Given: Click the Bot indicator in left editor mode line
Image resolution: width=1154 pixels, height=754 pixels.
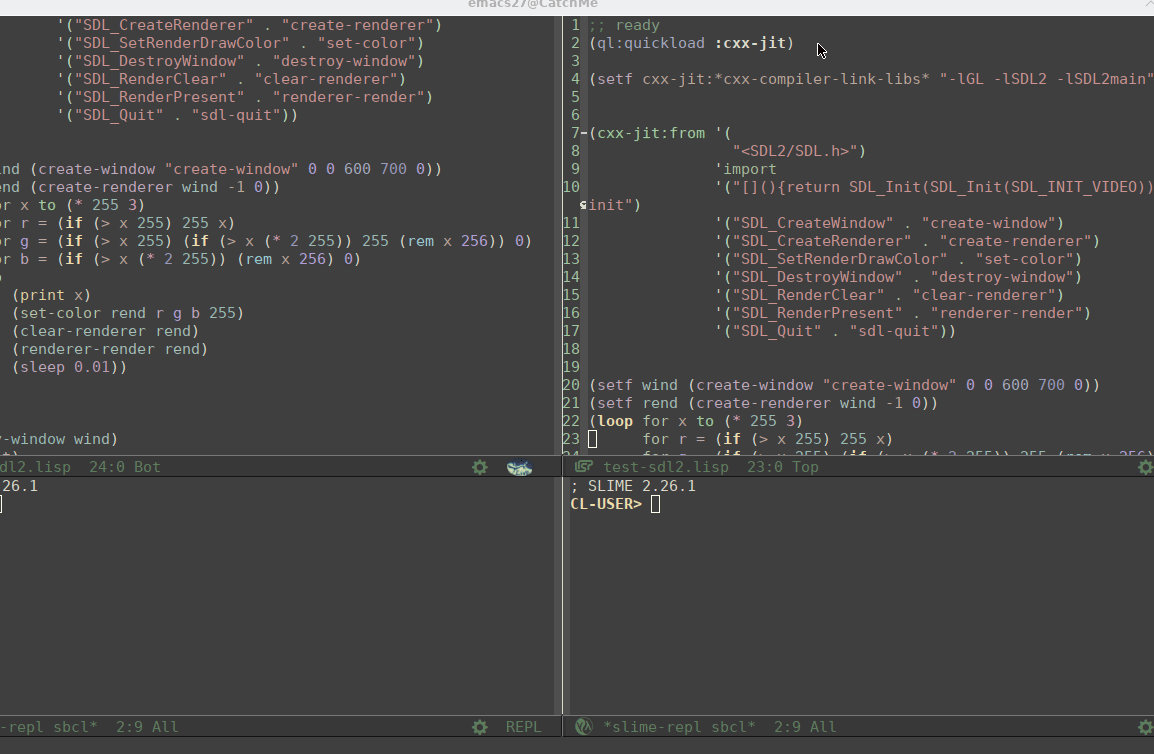Looking at the screenshot, I should click(147, 467).
